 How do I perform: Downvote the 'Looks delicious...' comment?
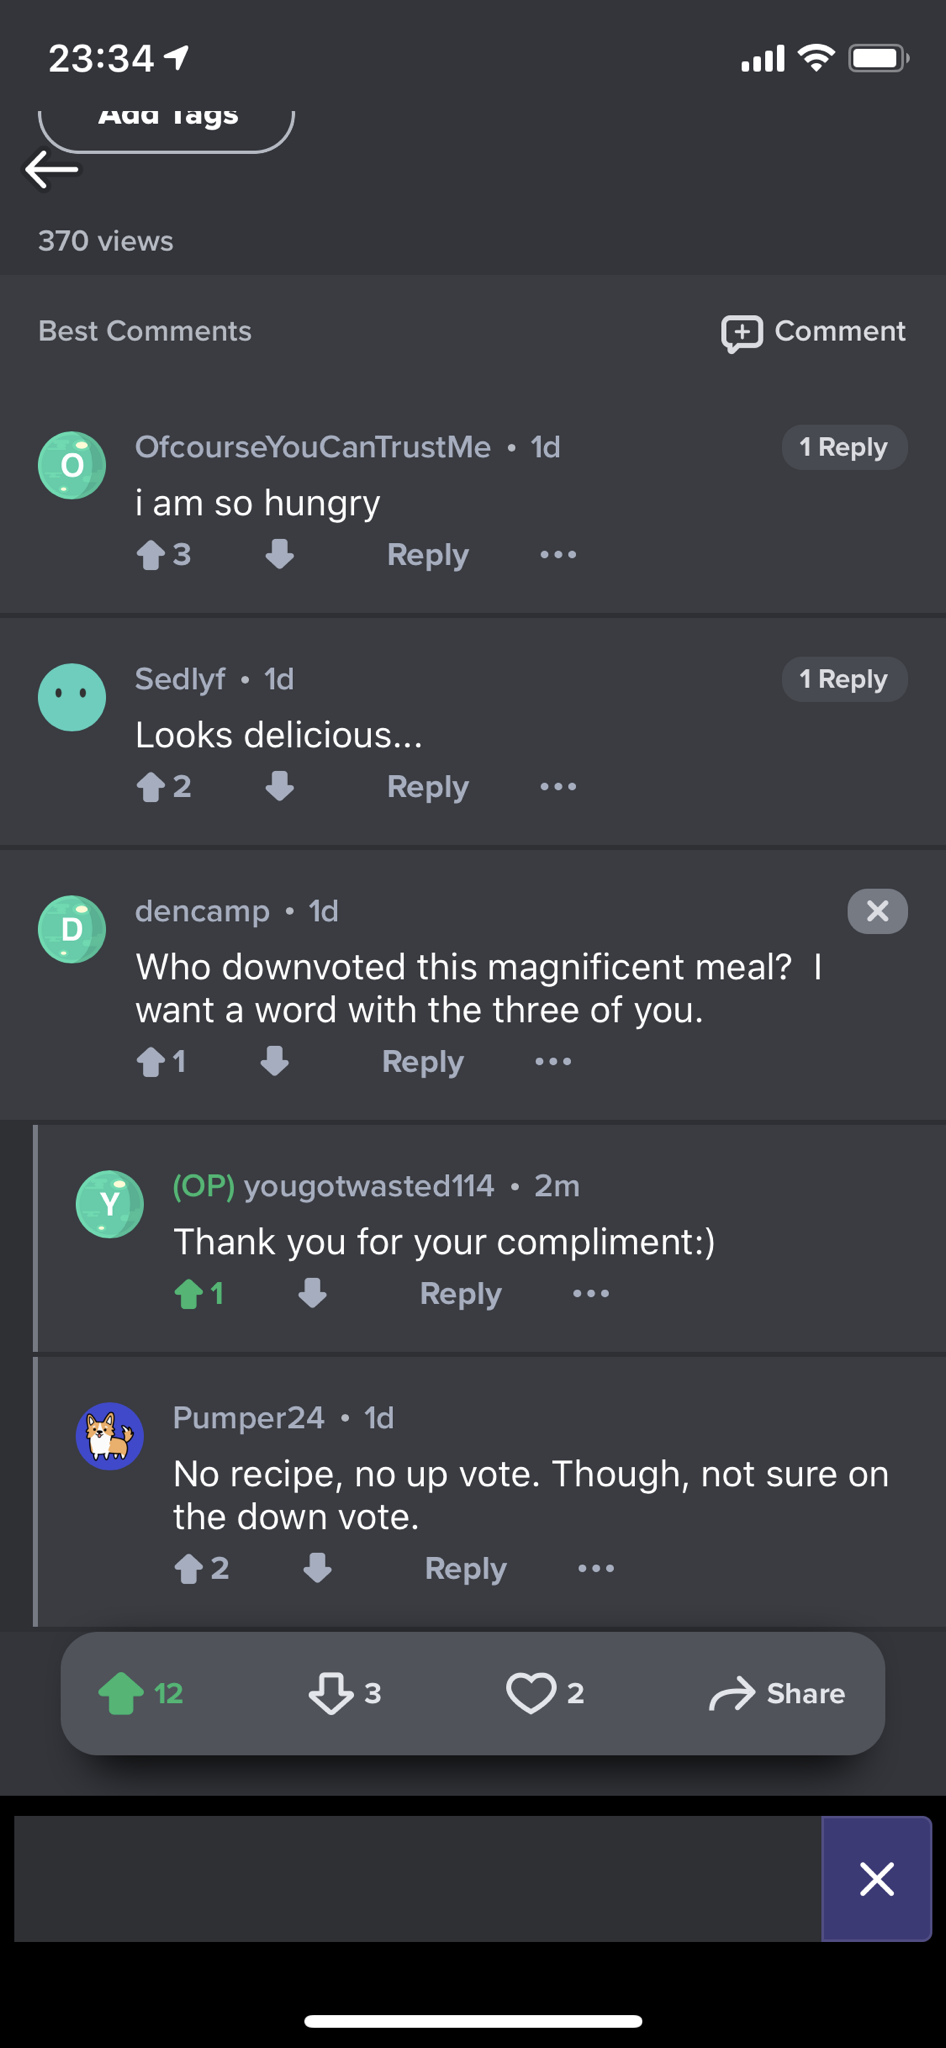[280, 787]
